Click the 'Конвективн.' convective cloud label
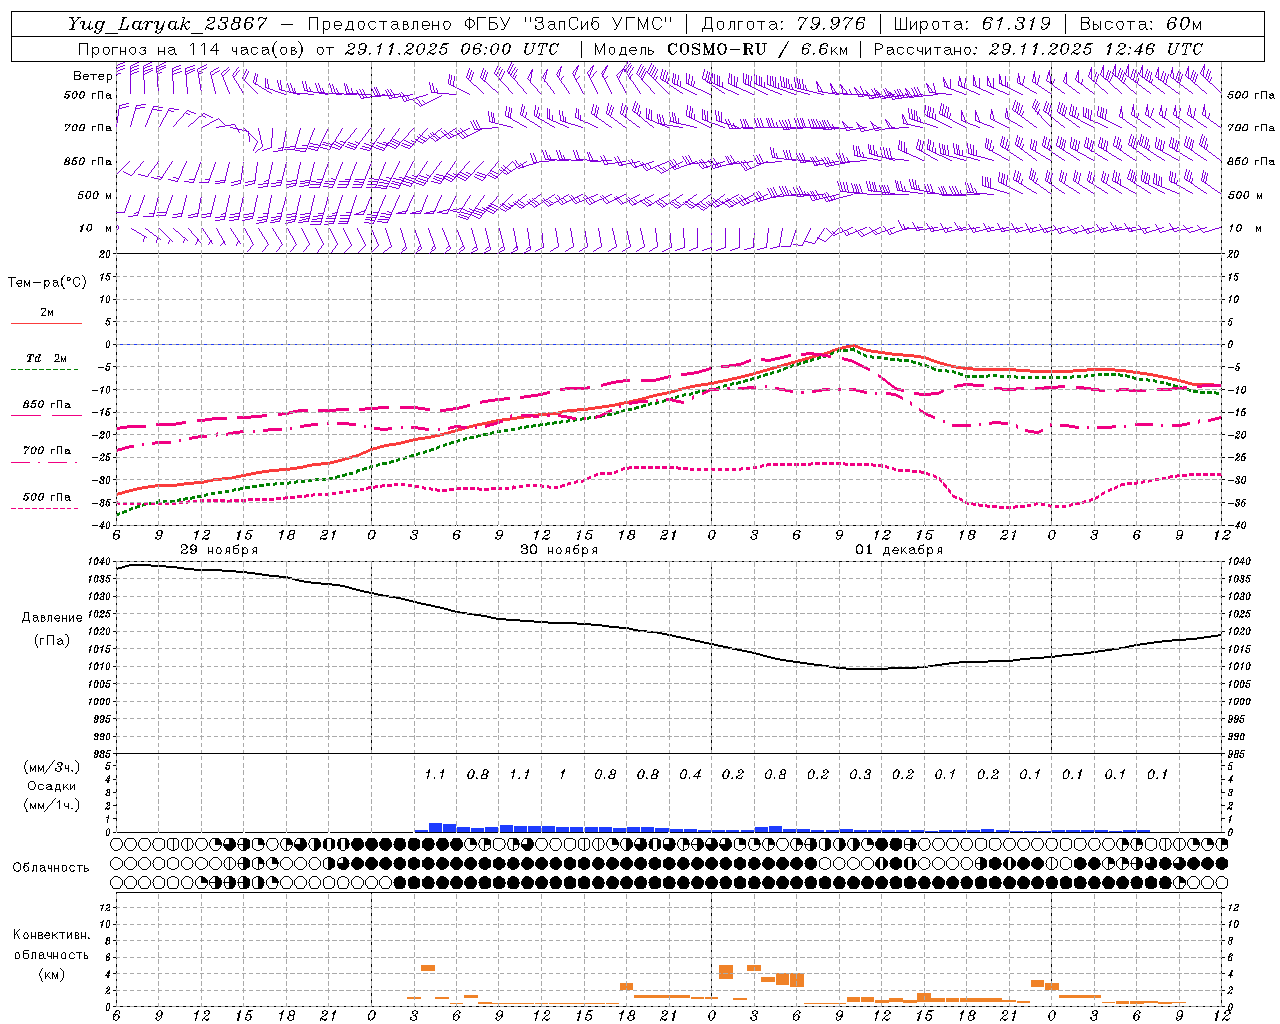Image resolution: width=1280 pixels, height=1024 pixels. (52, 935)
